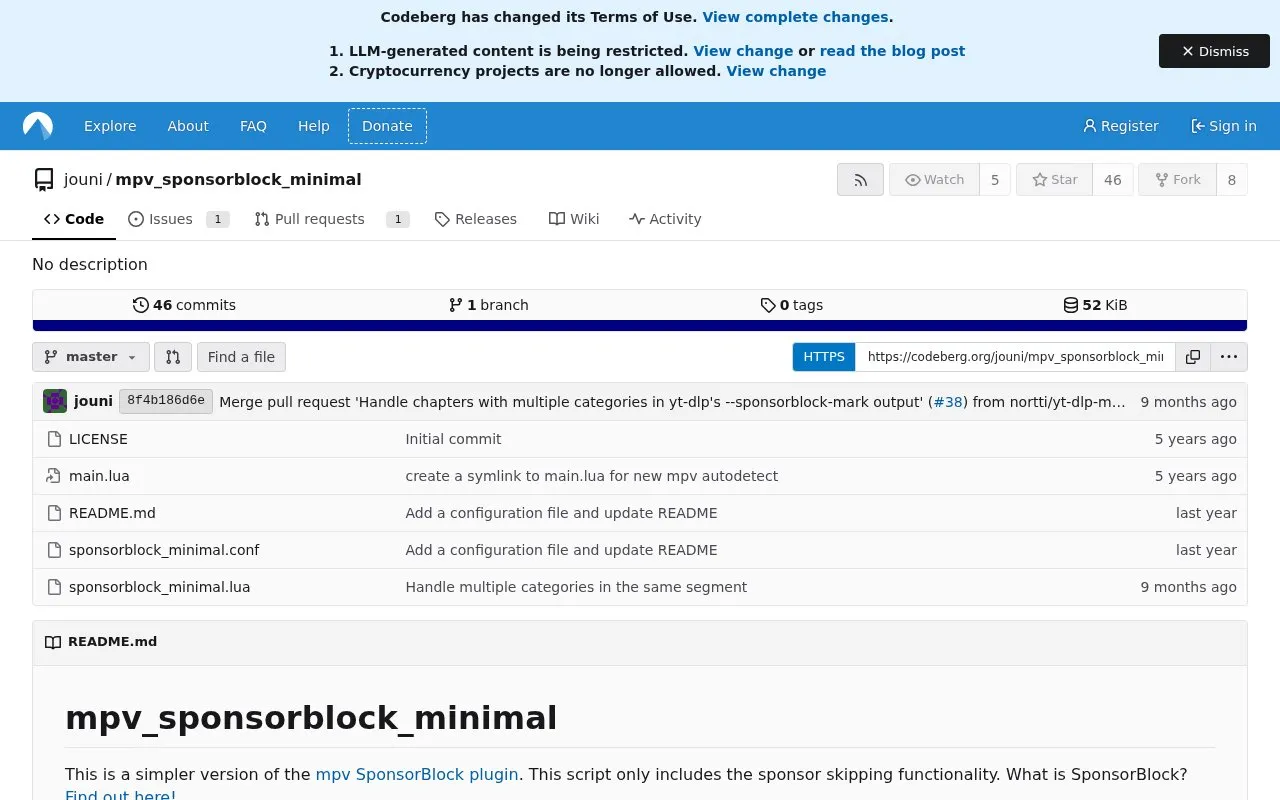Click the LICENSE file icon
The height and width of the screenshot is (800, 1280).
tap(54, 439)
